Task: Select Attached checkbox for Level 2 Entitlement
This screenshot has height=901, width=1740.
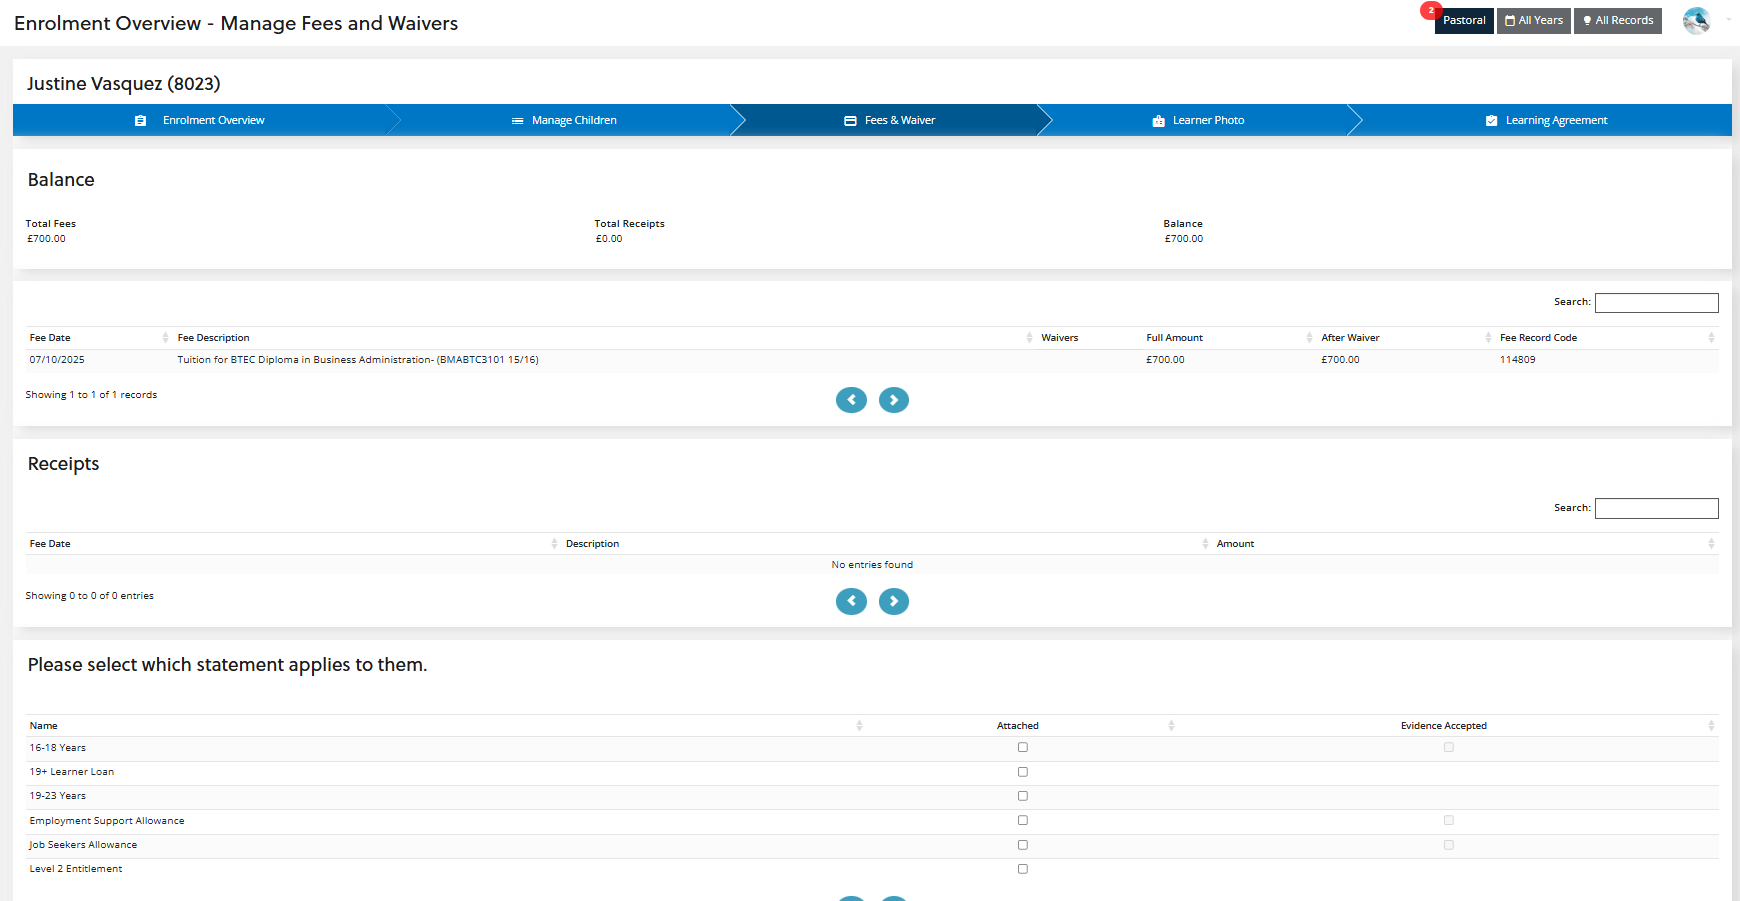Action: pos(1022,869)
